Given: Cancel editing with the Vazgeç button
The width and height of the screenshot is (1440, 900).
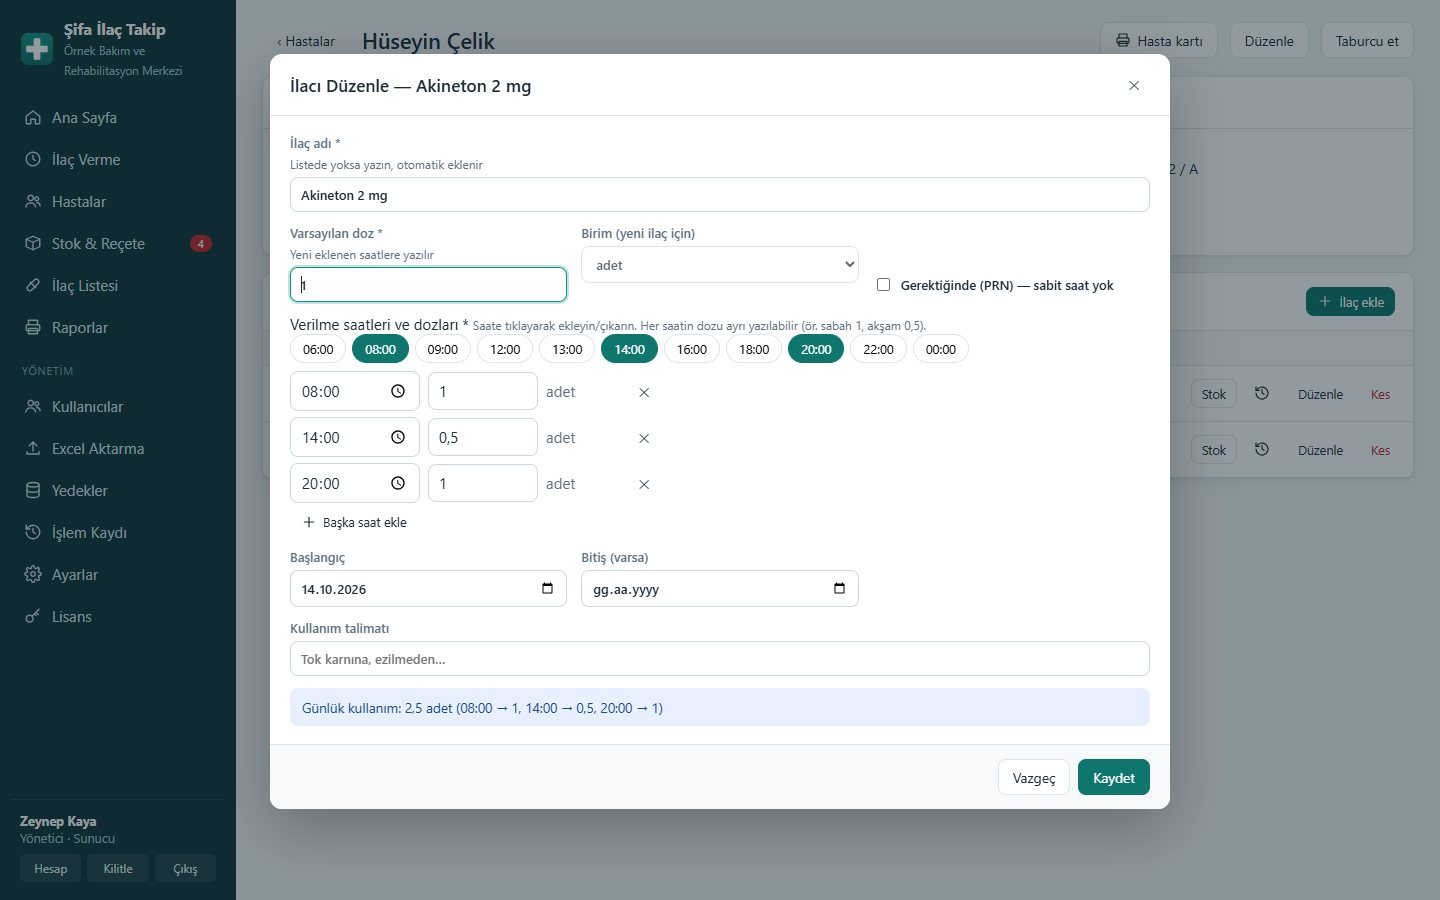Looking at the screenshot, I should pyautogui.click(x=1034, y=778).
